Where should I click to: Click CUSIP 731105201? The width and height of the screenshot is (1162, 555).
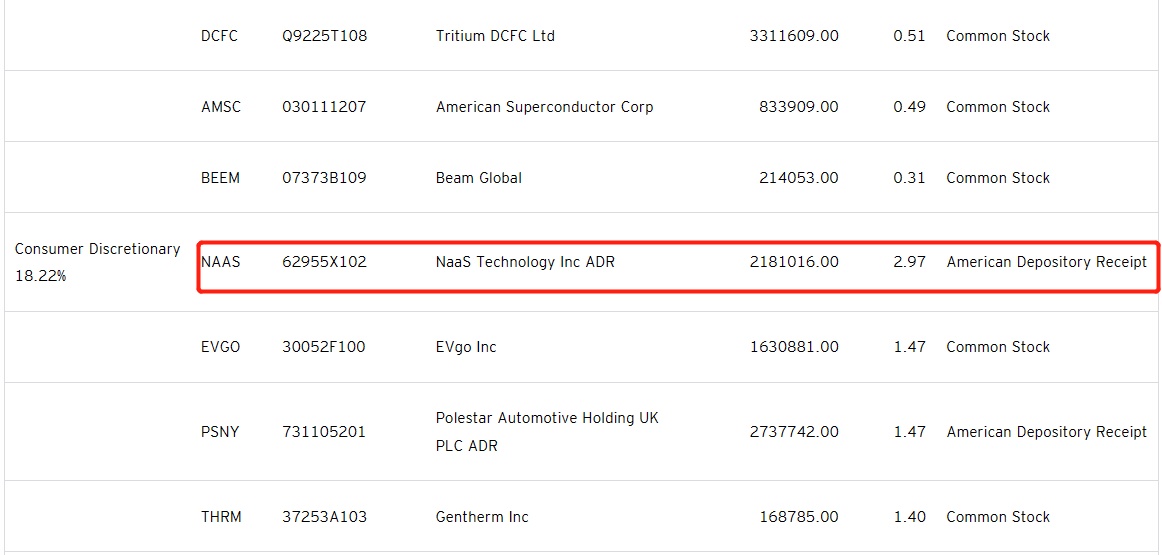click(324, 432)
